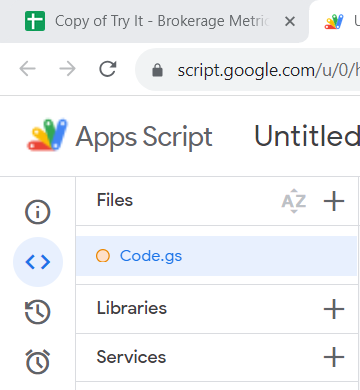Click the script.google.com address bar

pyautogui.click(x=247, y=70)
